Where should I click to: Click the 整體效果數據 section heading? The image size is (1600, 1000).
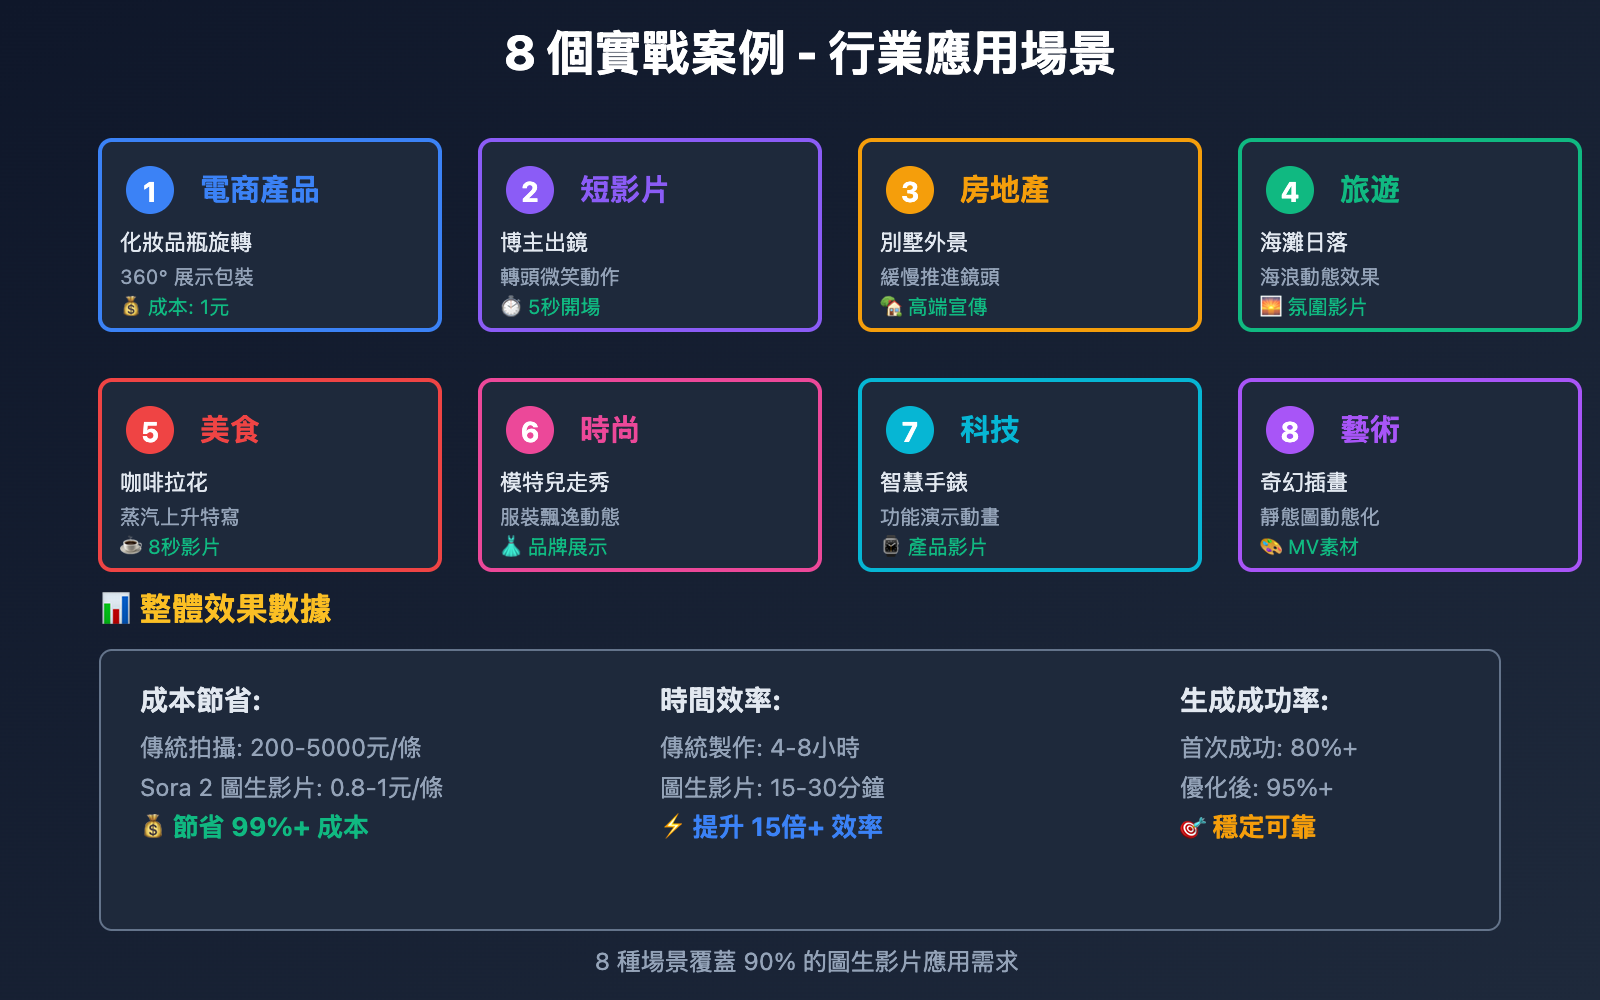pyautogui.click(x=235, y=608)
